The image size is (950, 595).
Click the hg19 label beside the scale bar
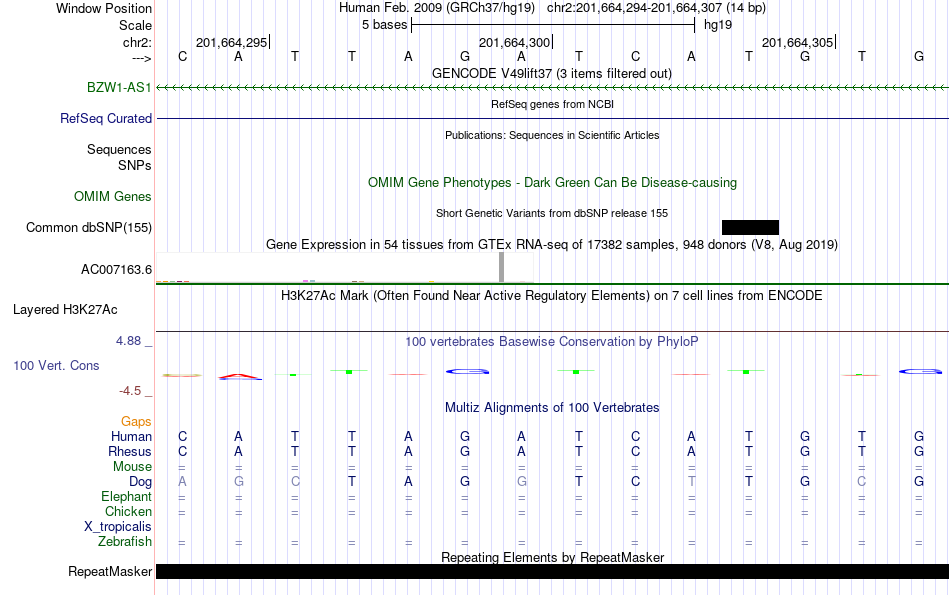(x=718, y=25)
